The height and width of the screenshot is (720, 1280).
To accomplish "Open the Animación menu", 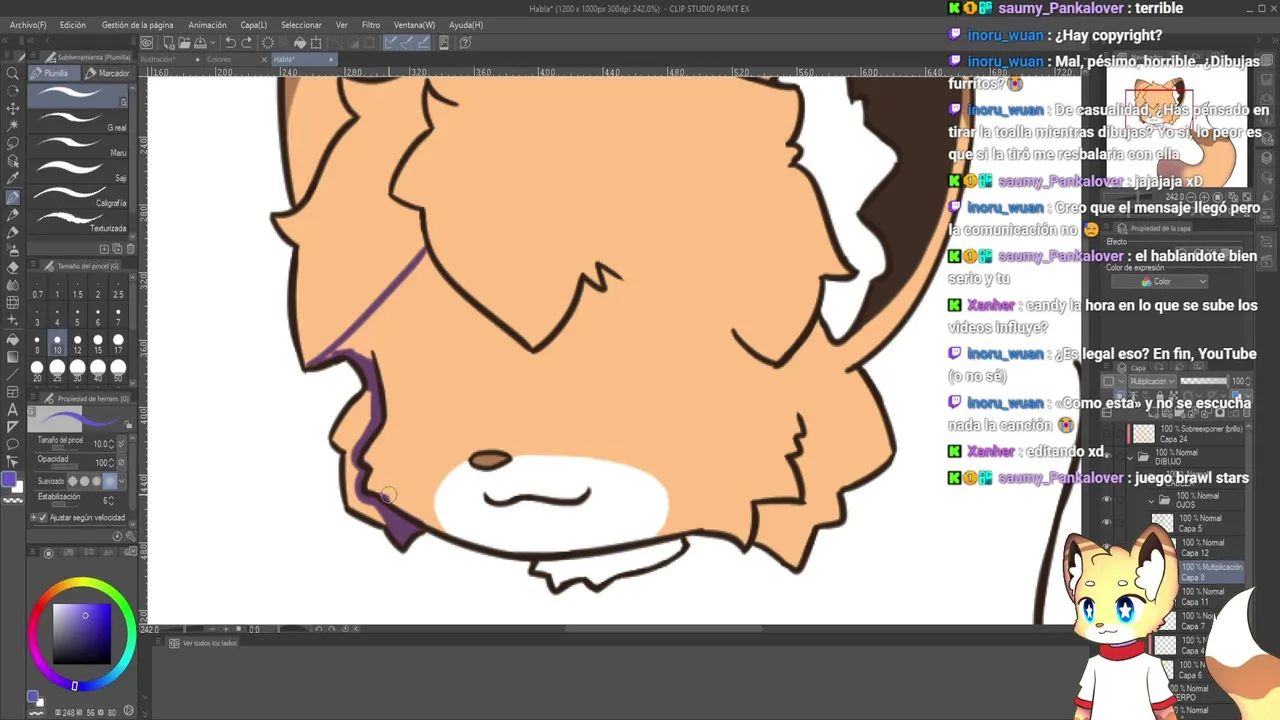I will pyautogui.click(x=207, y=25).
